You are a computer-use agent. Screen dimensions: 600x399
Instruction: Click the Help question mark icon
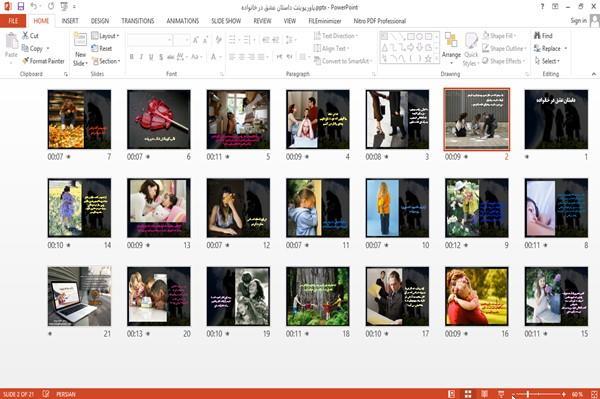point(542,7)
